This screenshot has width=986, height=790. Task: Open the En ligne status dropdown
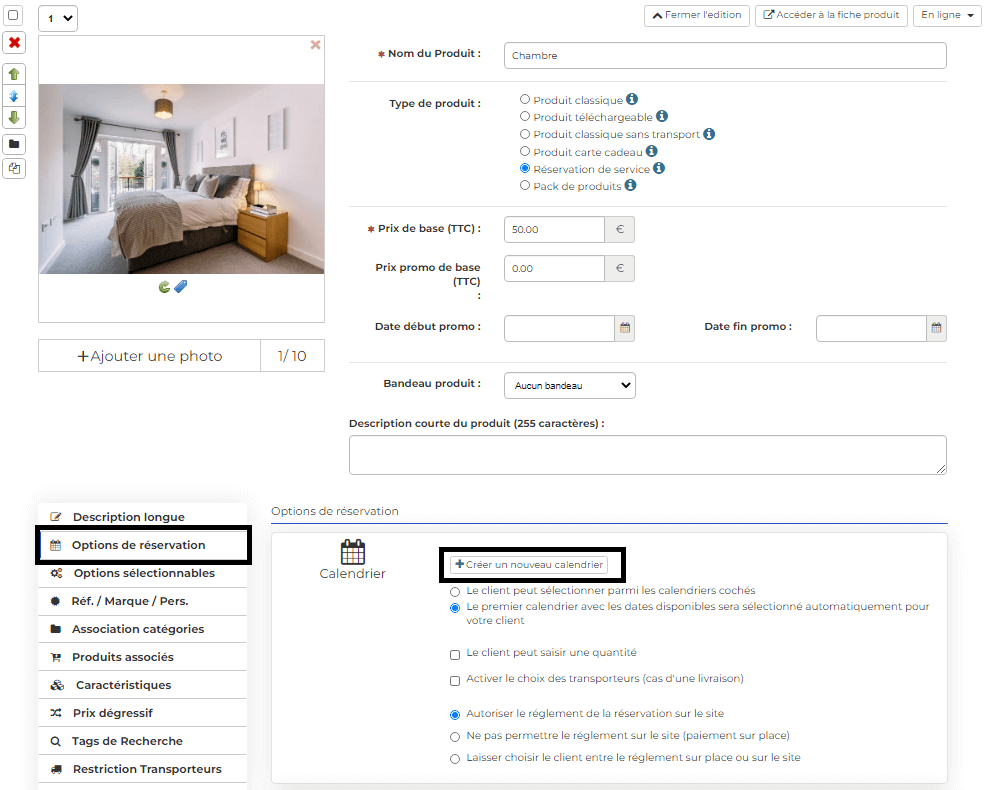pos(947,15)
